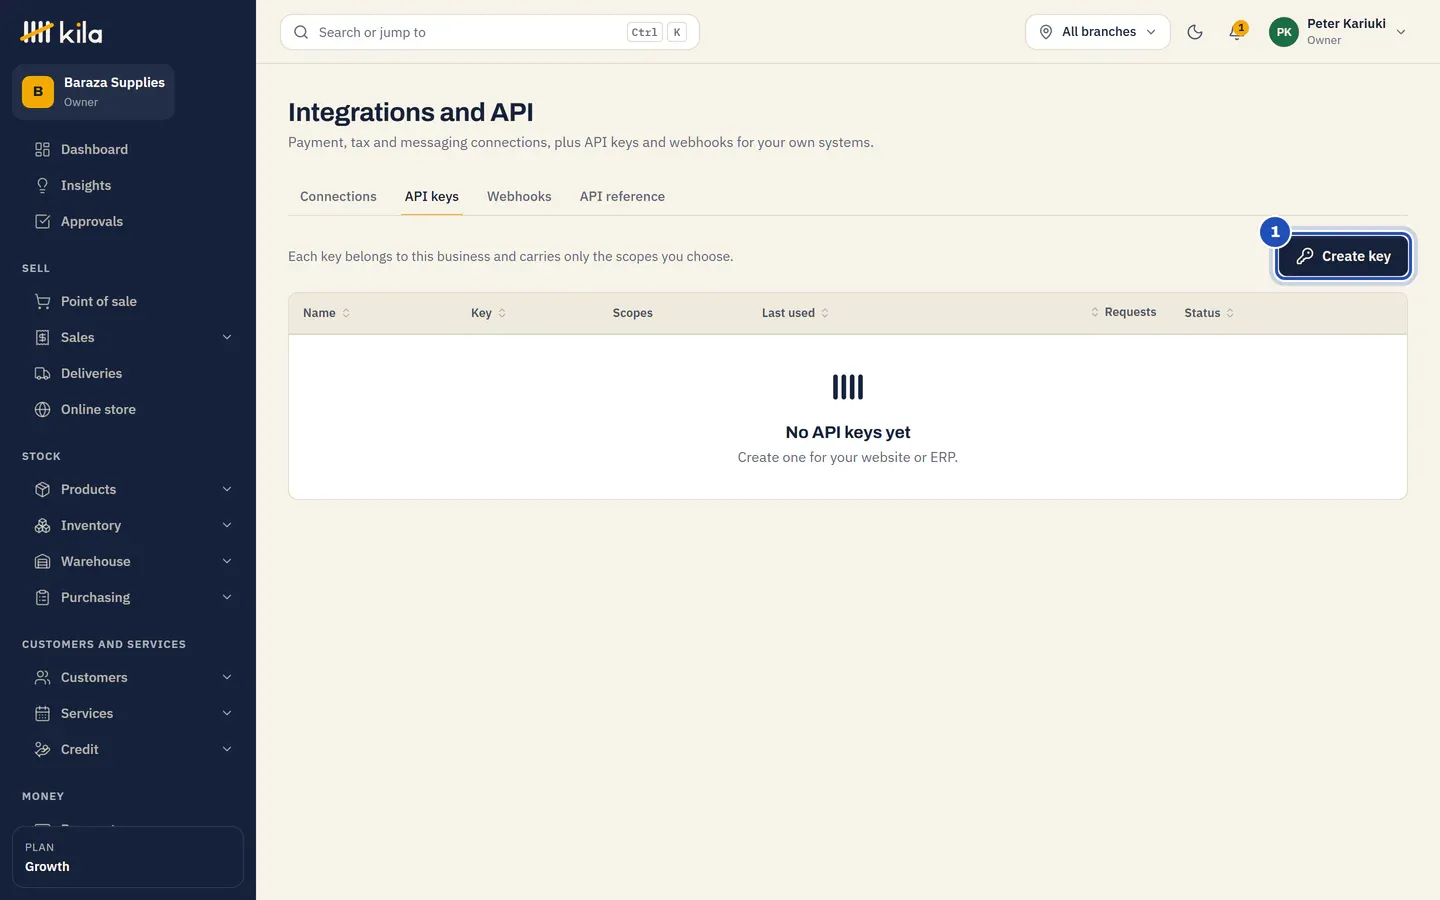Viewport: 1440px width, 900px height.
Task: Open the API reference tab
Action: pos(622,196)
